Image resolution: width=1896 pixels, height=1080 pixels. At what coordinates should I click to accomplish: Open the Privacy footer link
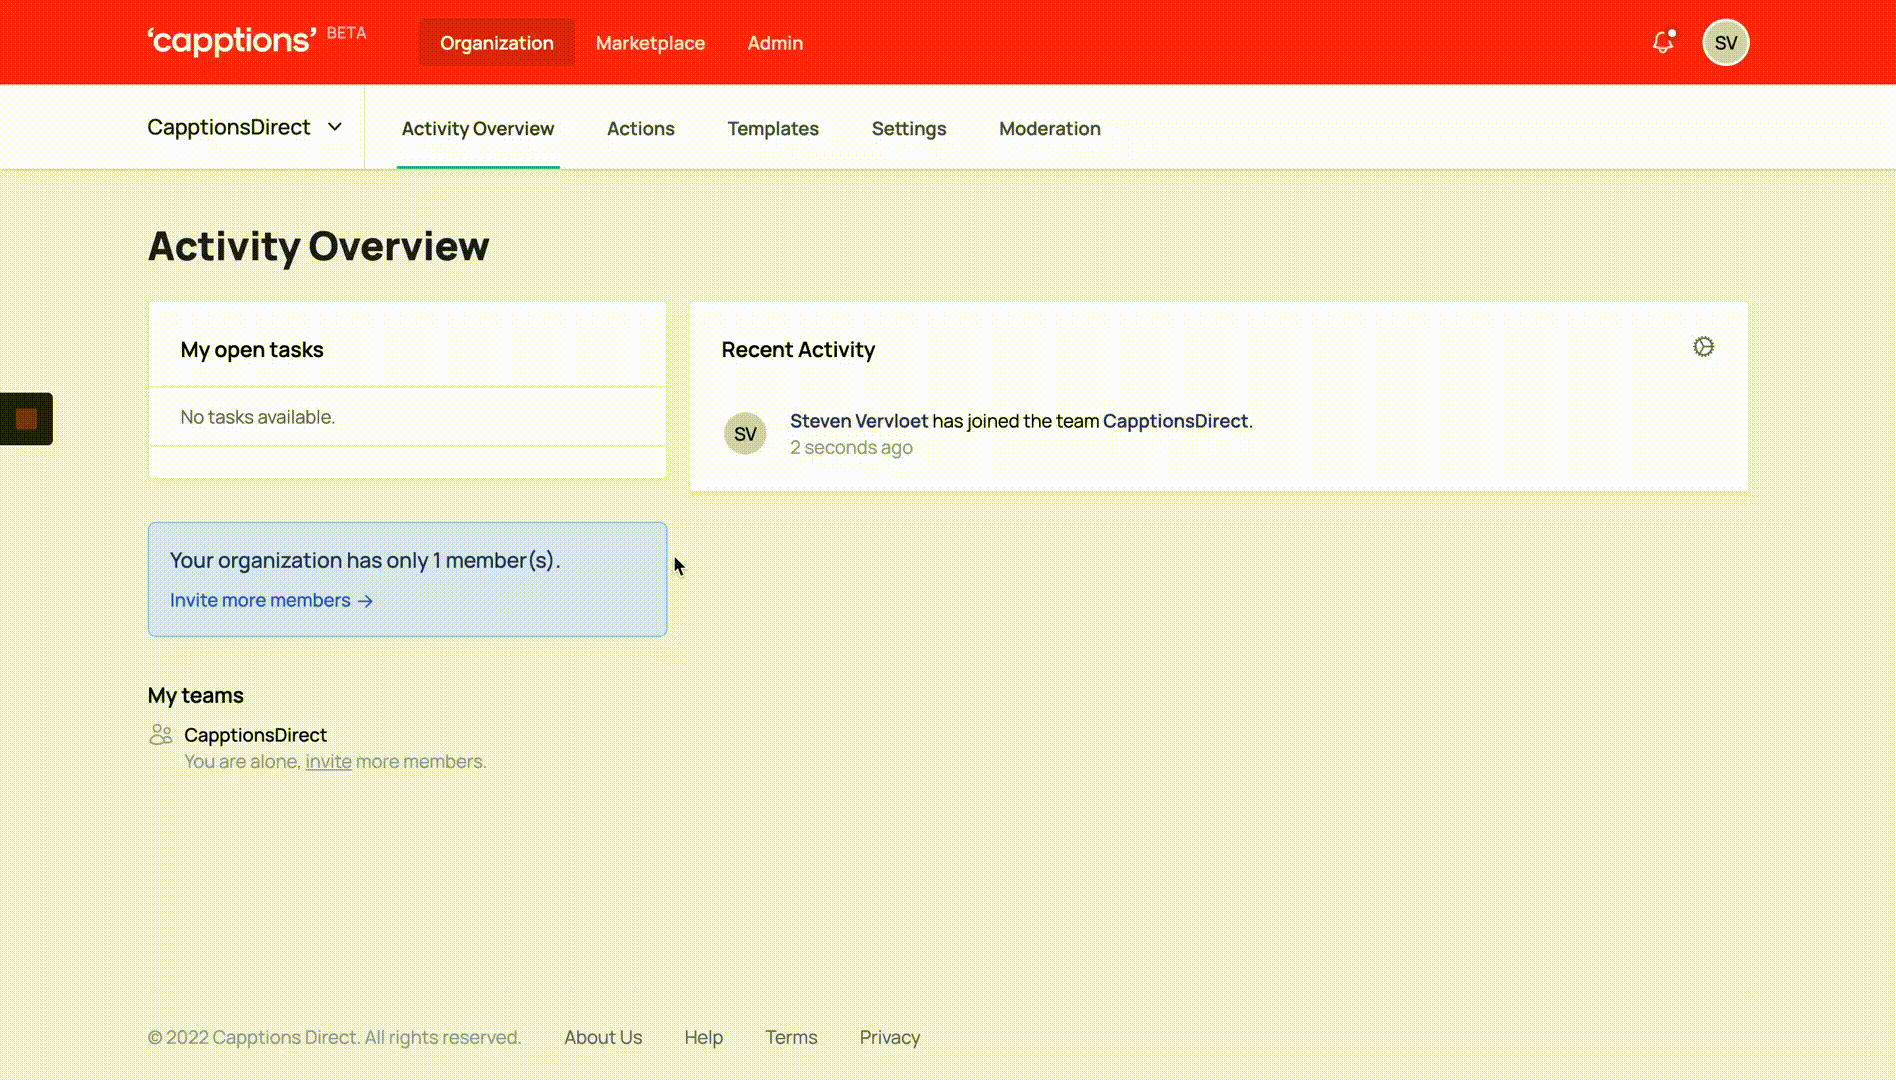coord(889,1037)
